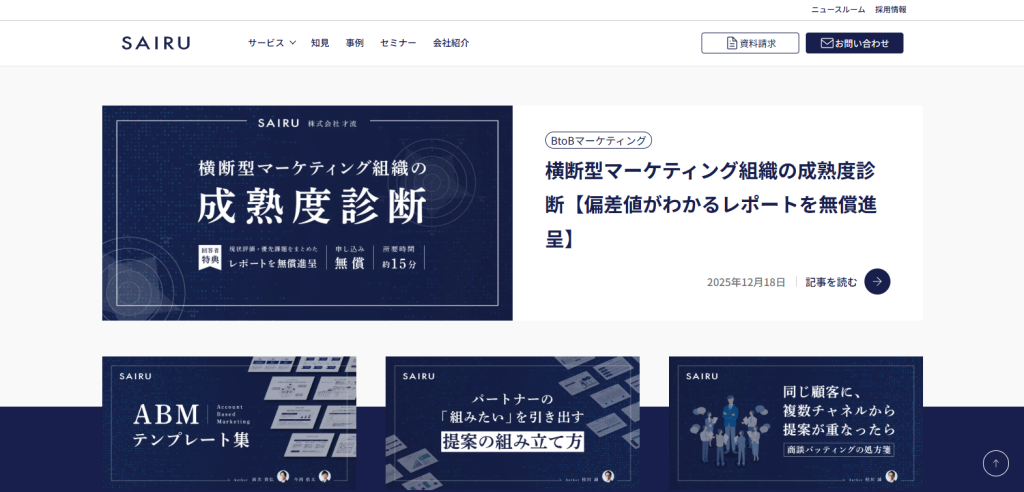Open the 同じ顧客に、複数チャネルから card
1024x492 pixels.
tap(796, 423)
